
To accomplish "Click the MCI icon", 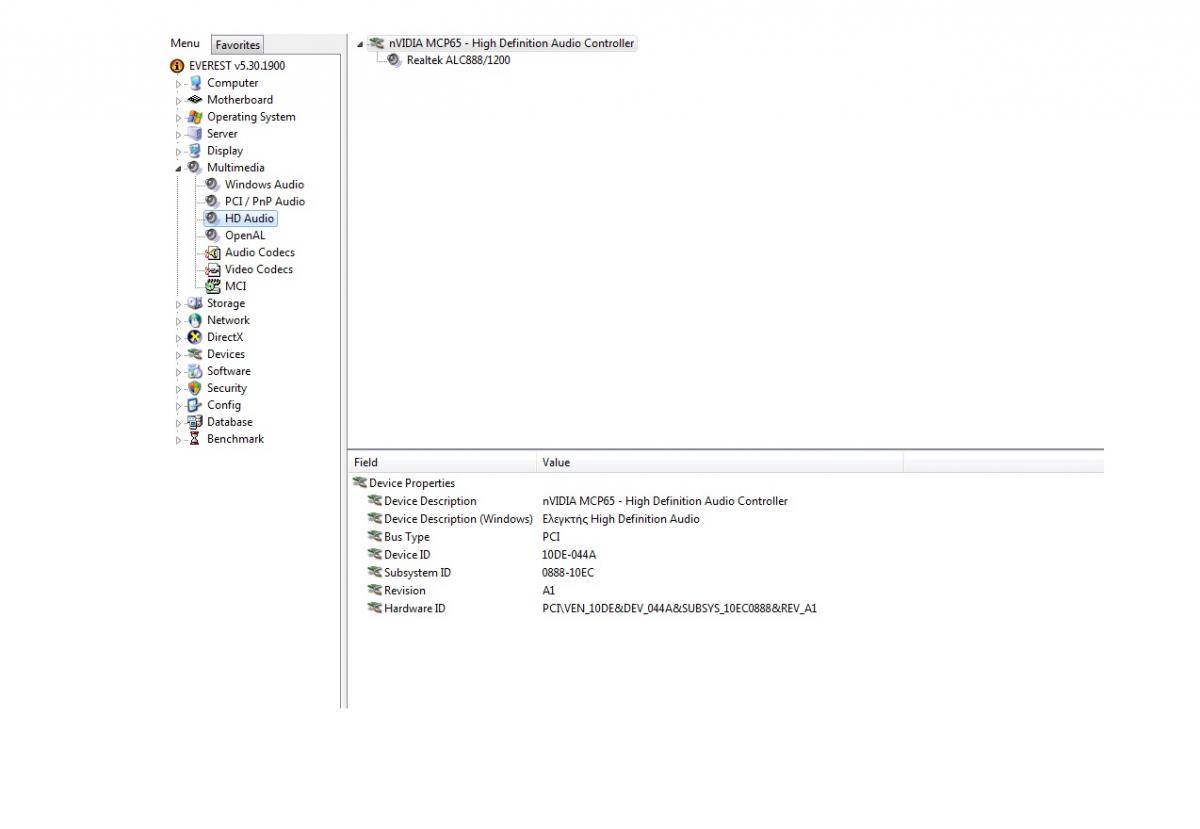I will [213, 287].
